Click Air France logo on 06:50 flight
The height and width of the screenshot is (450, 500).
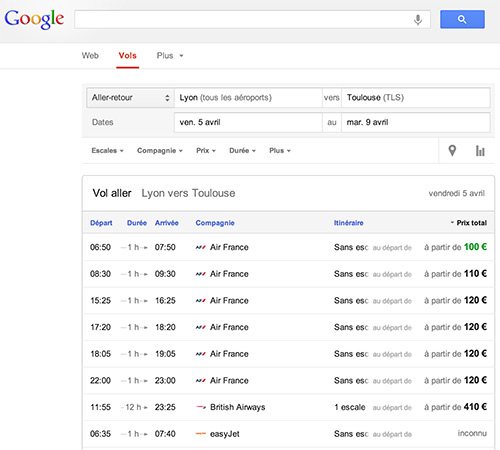point(201,247)
